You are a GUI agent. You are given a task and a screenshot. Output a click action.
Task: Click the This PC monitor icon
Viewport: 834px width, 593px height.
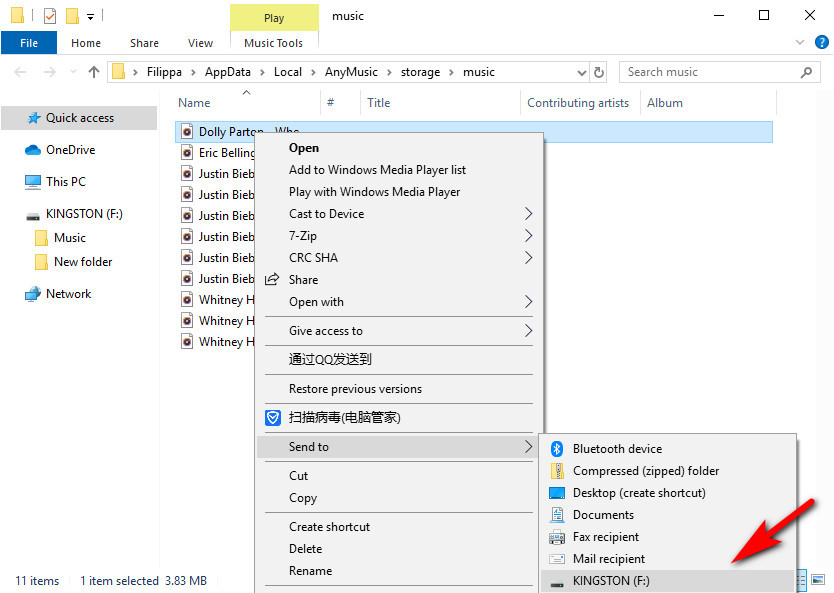point(33,182)
